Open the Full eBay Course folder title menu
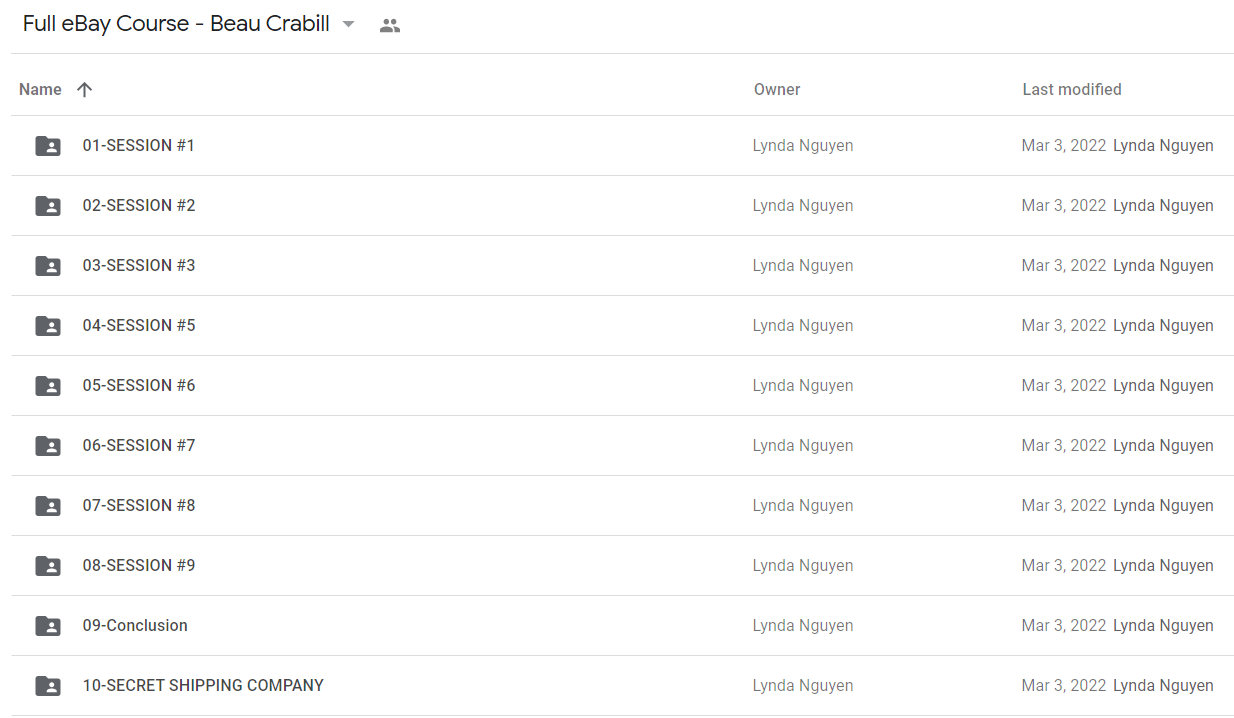 point(176,24)
